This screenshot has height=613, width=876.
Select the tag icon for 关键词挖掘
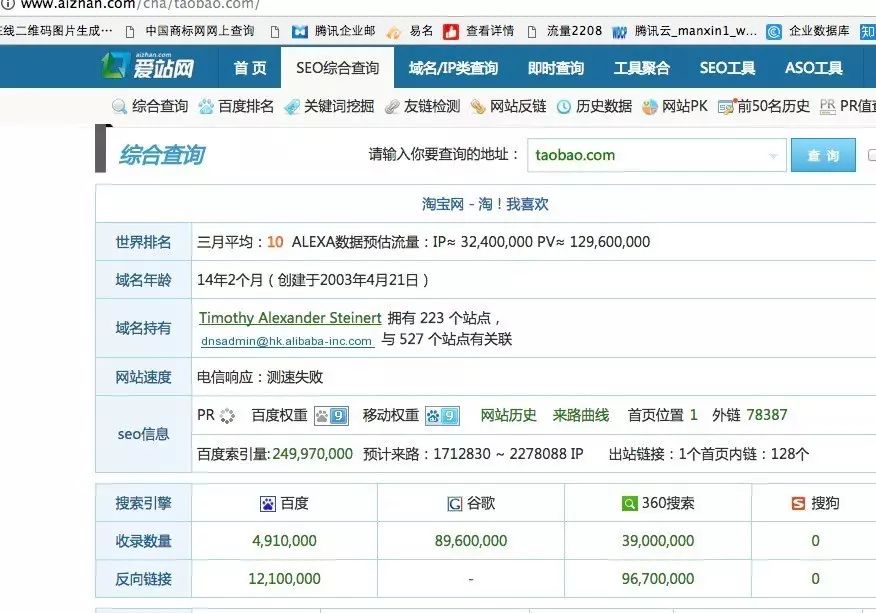tap(292, 106)
